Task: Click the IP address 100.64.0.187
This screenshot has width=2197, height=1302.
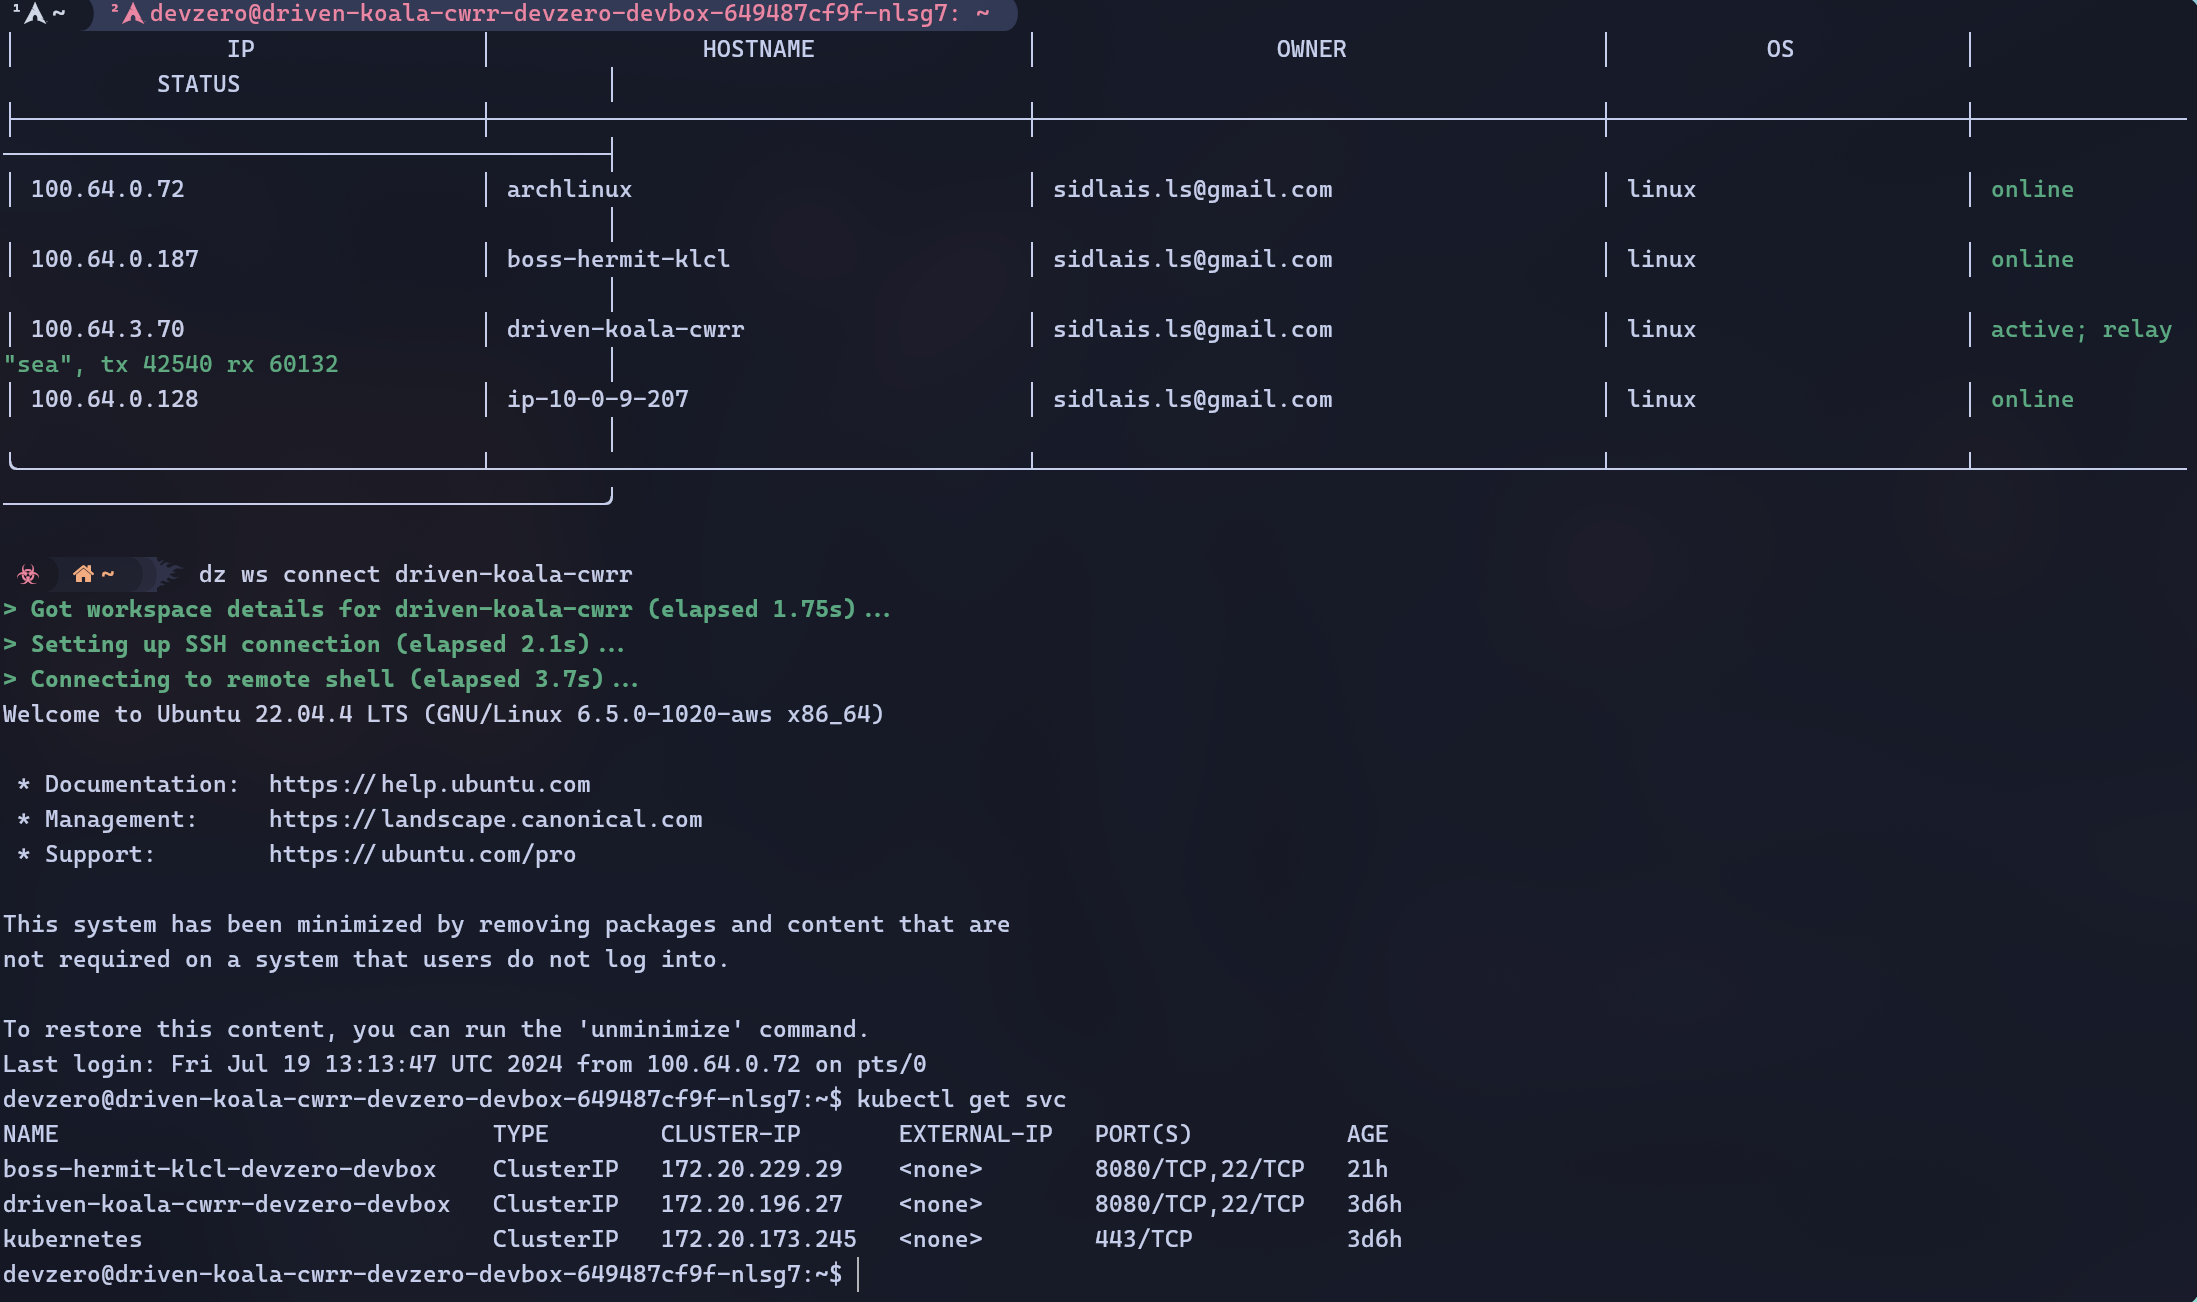Action: [x=115, y=259]
